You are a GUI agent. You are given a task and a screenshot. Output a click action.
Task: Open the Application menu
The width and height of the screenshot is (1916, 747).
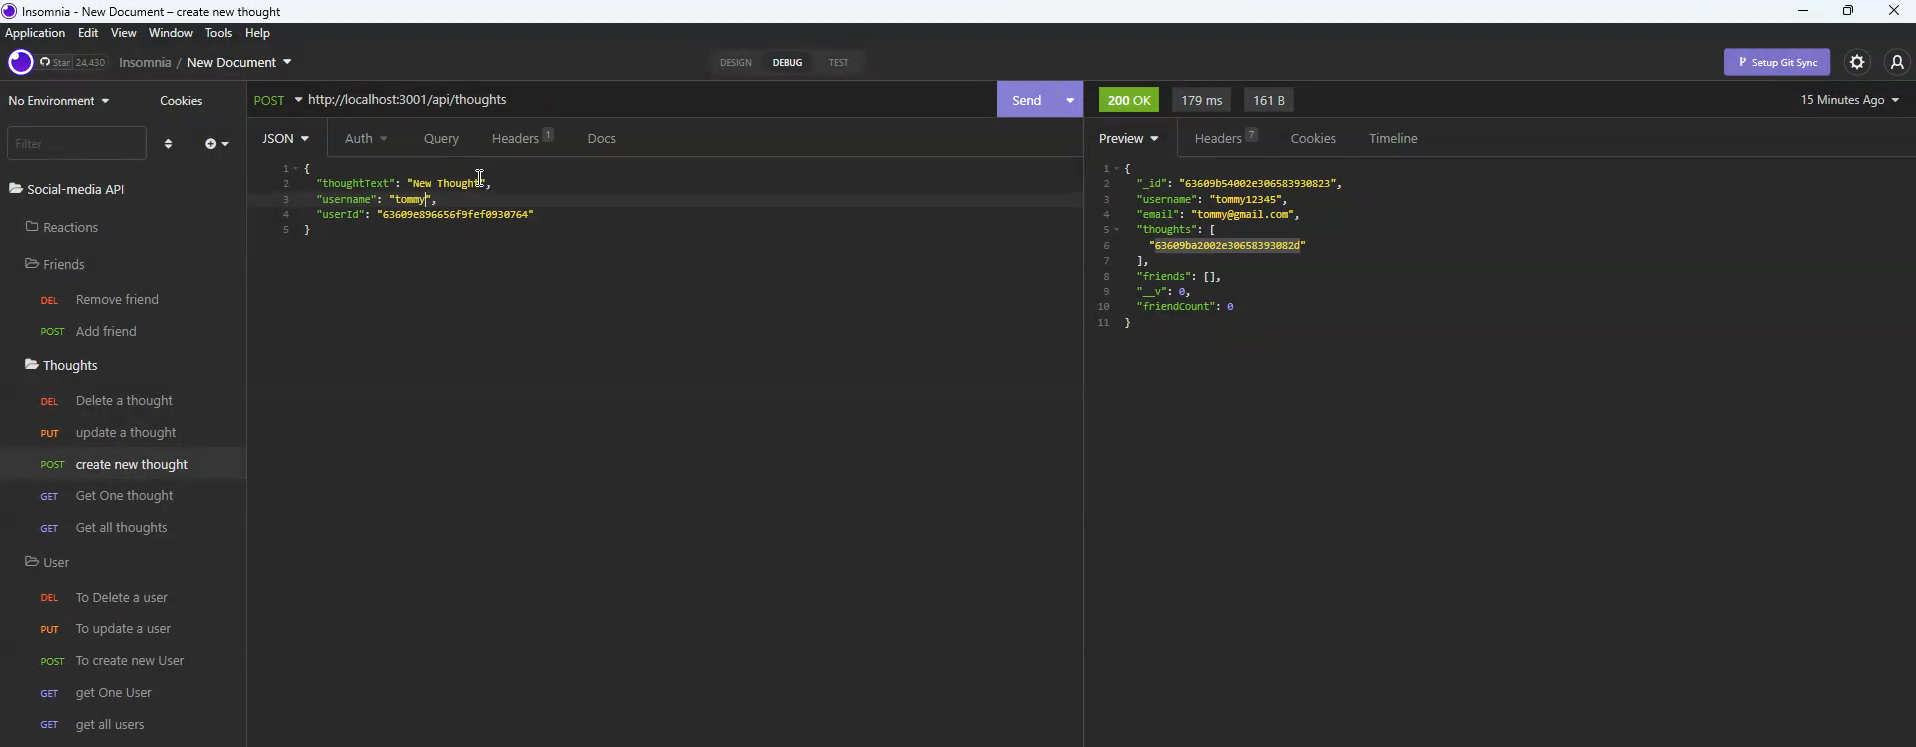(35, 33)
